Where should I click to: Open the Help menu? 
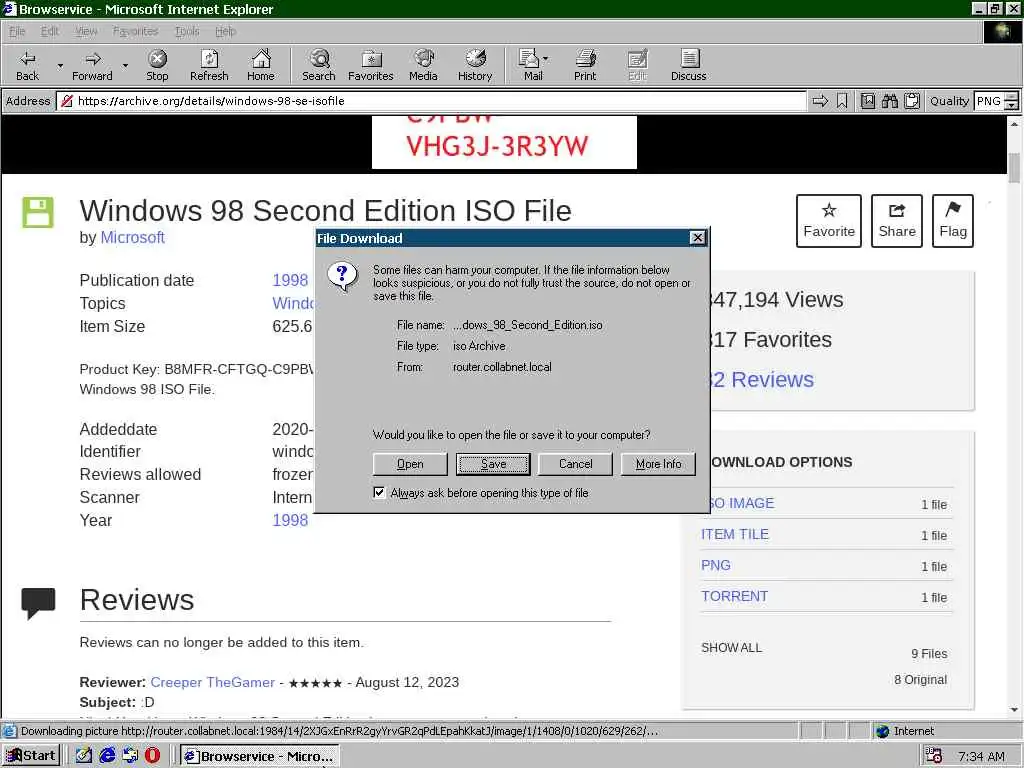tap(225, 31)
